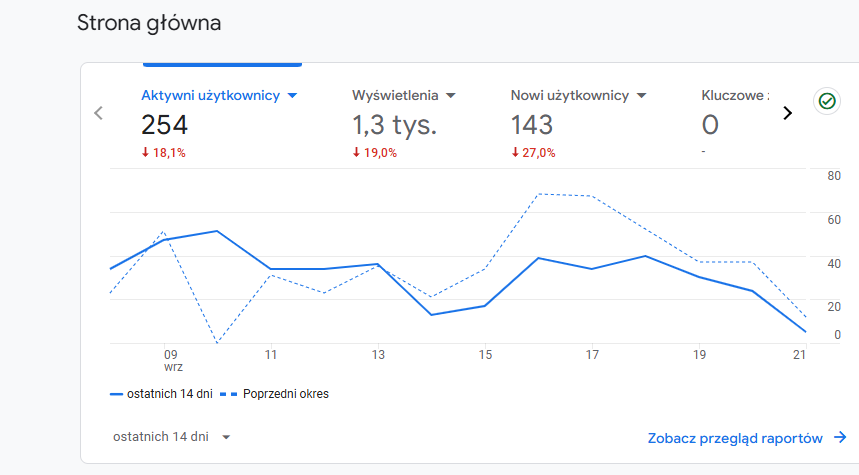
Task: Open dropdown arrow next to Aktywni użytkownicy
Action: [x=292, y=96]
